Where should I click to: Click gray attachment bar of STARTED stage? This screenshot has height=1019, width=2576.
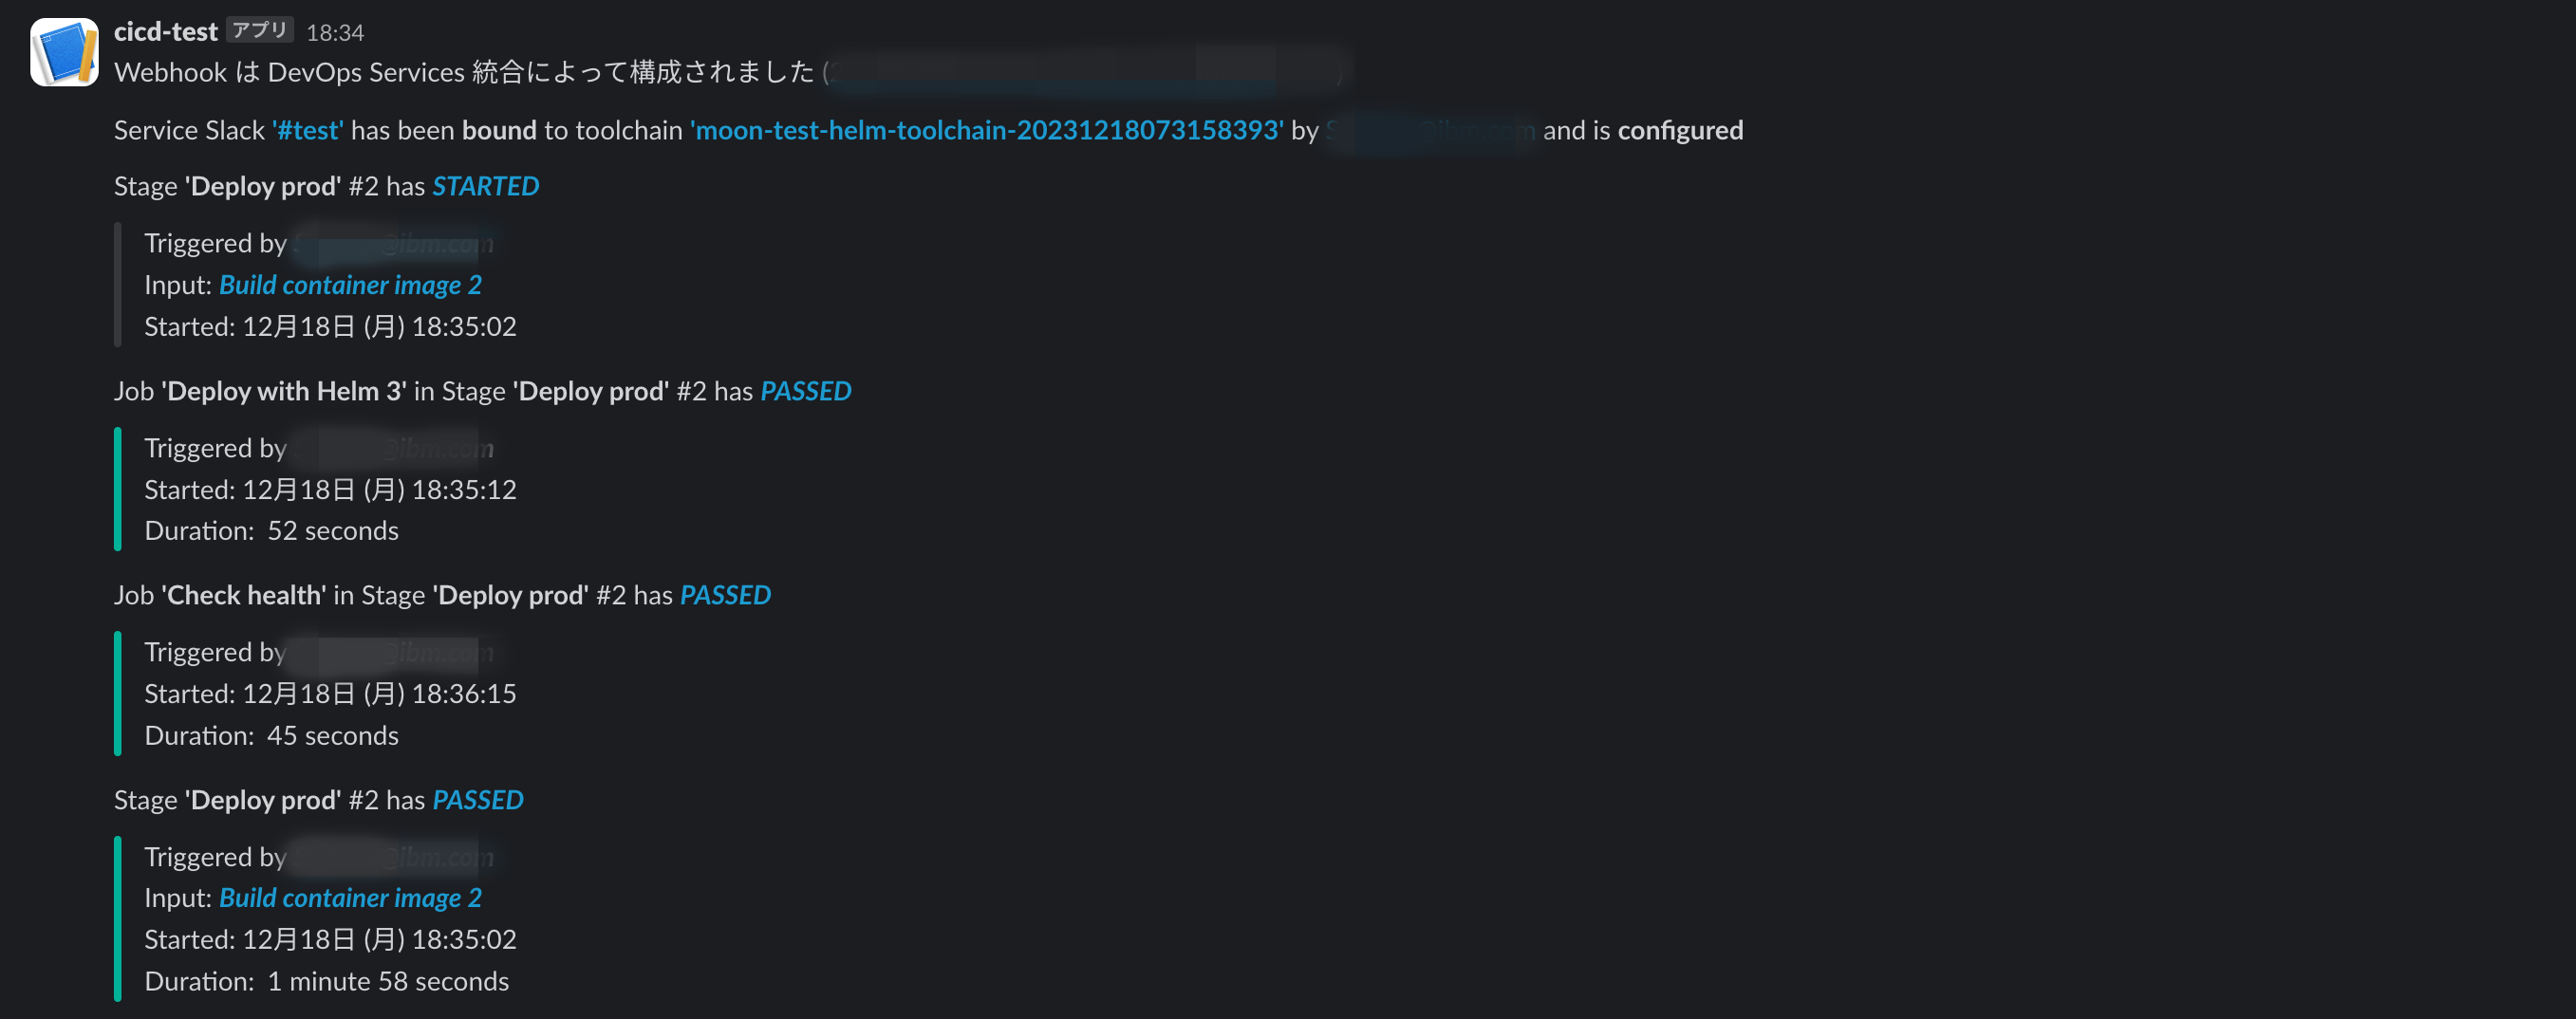tap(118, 285)
